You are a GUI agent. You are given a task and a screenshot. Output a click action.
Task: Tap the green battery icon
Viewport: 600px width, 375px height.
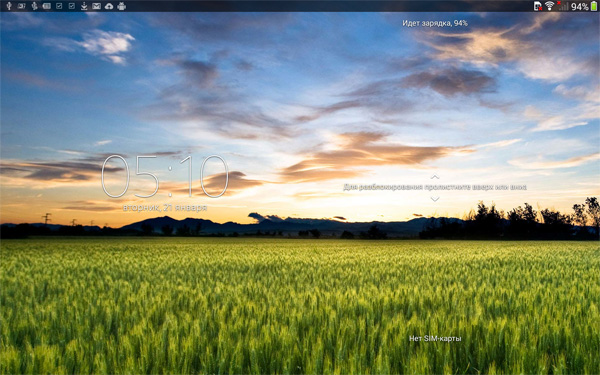pos(594,6)
